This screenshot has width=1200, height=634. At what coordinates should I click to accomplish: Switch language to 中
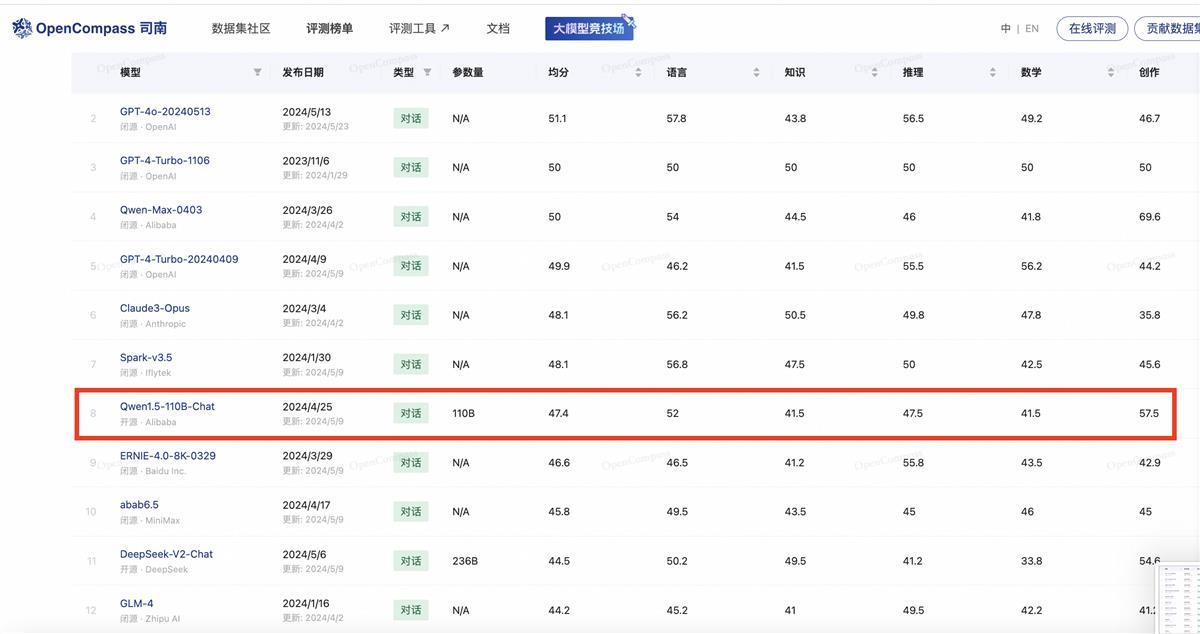click(x=1005, y=29)
